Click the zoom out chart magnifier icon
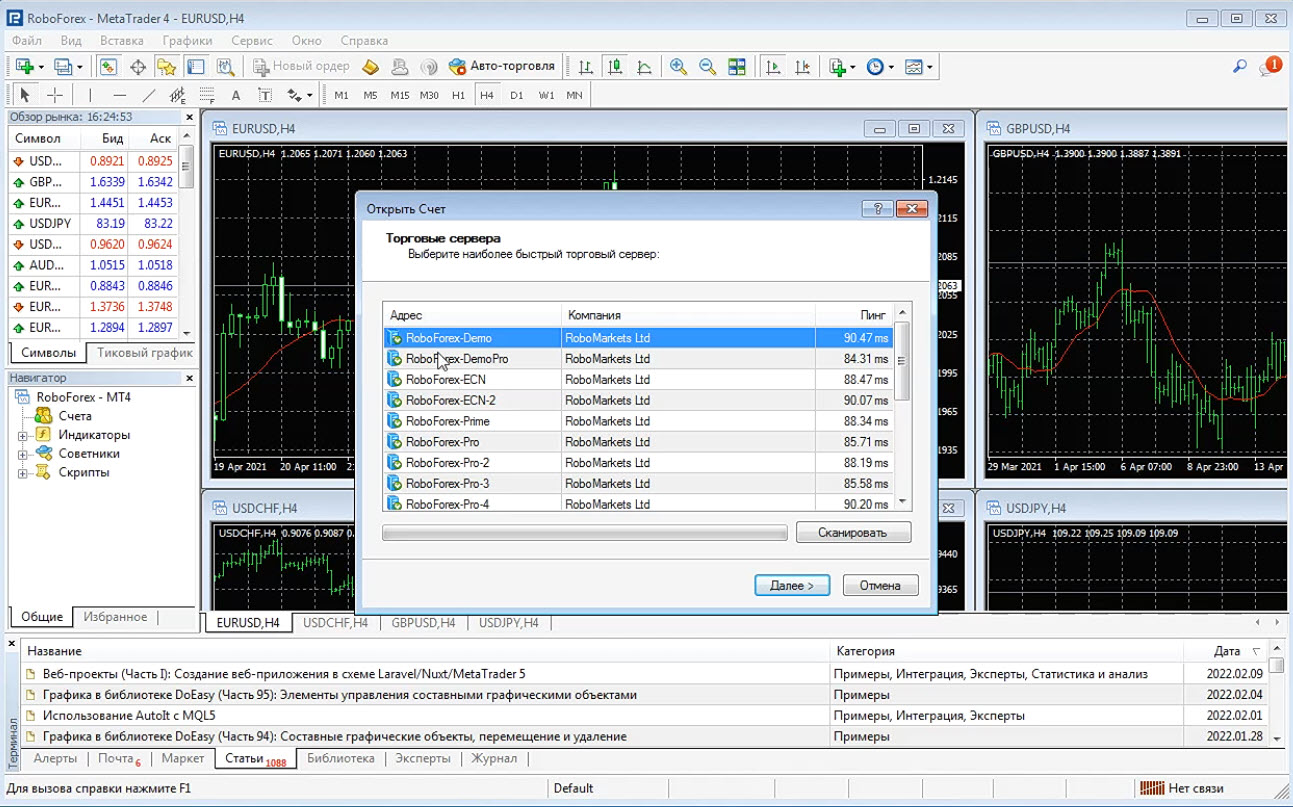The height and width of the screenshot is (807, 1293). [707, 67]
